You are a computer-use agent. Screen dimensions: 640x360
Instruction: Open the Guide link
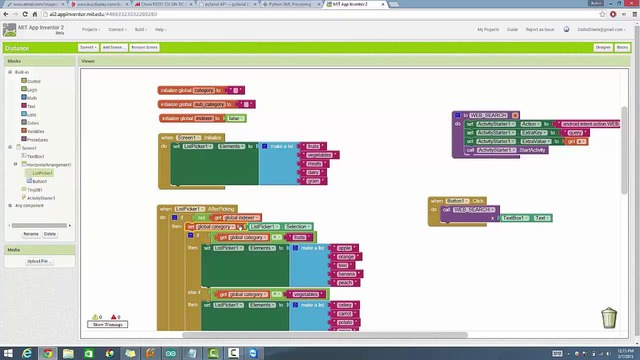point(512,29)
